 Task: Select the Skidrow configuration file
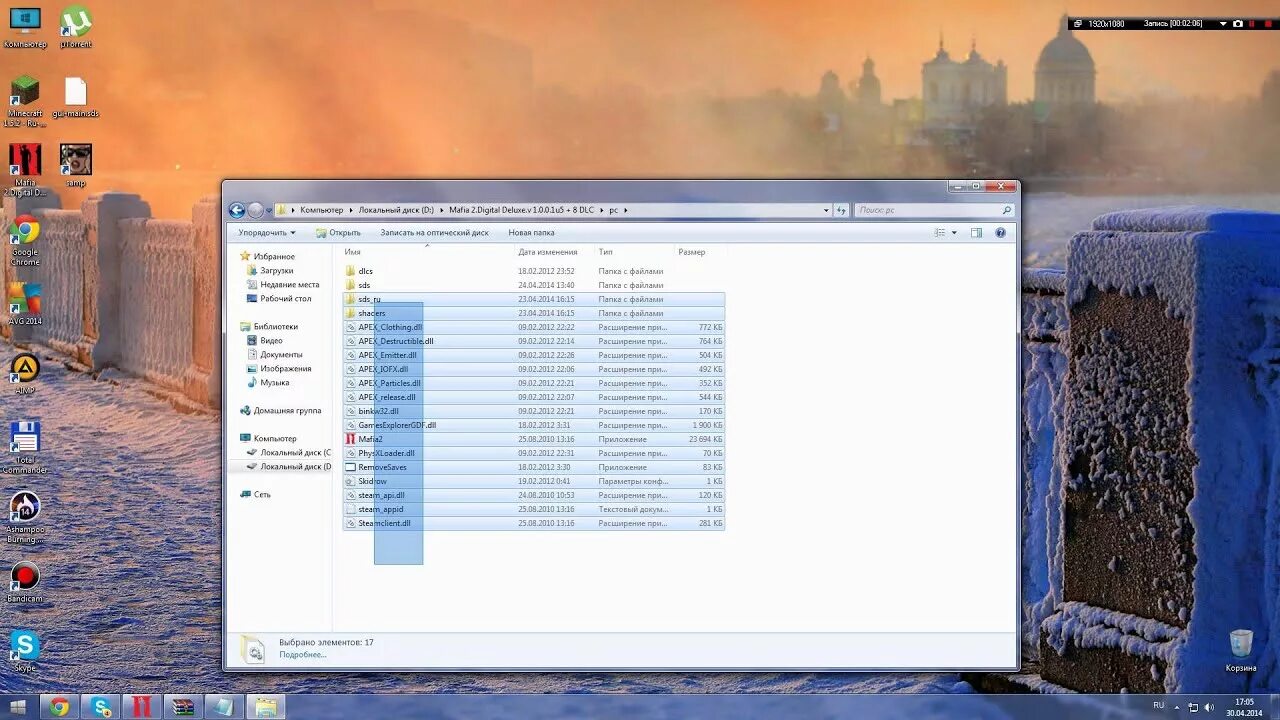[534, 481]
